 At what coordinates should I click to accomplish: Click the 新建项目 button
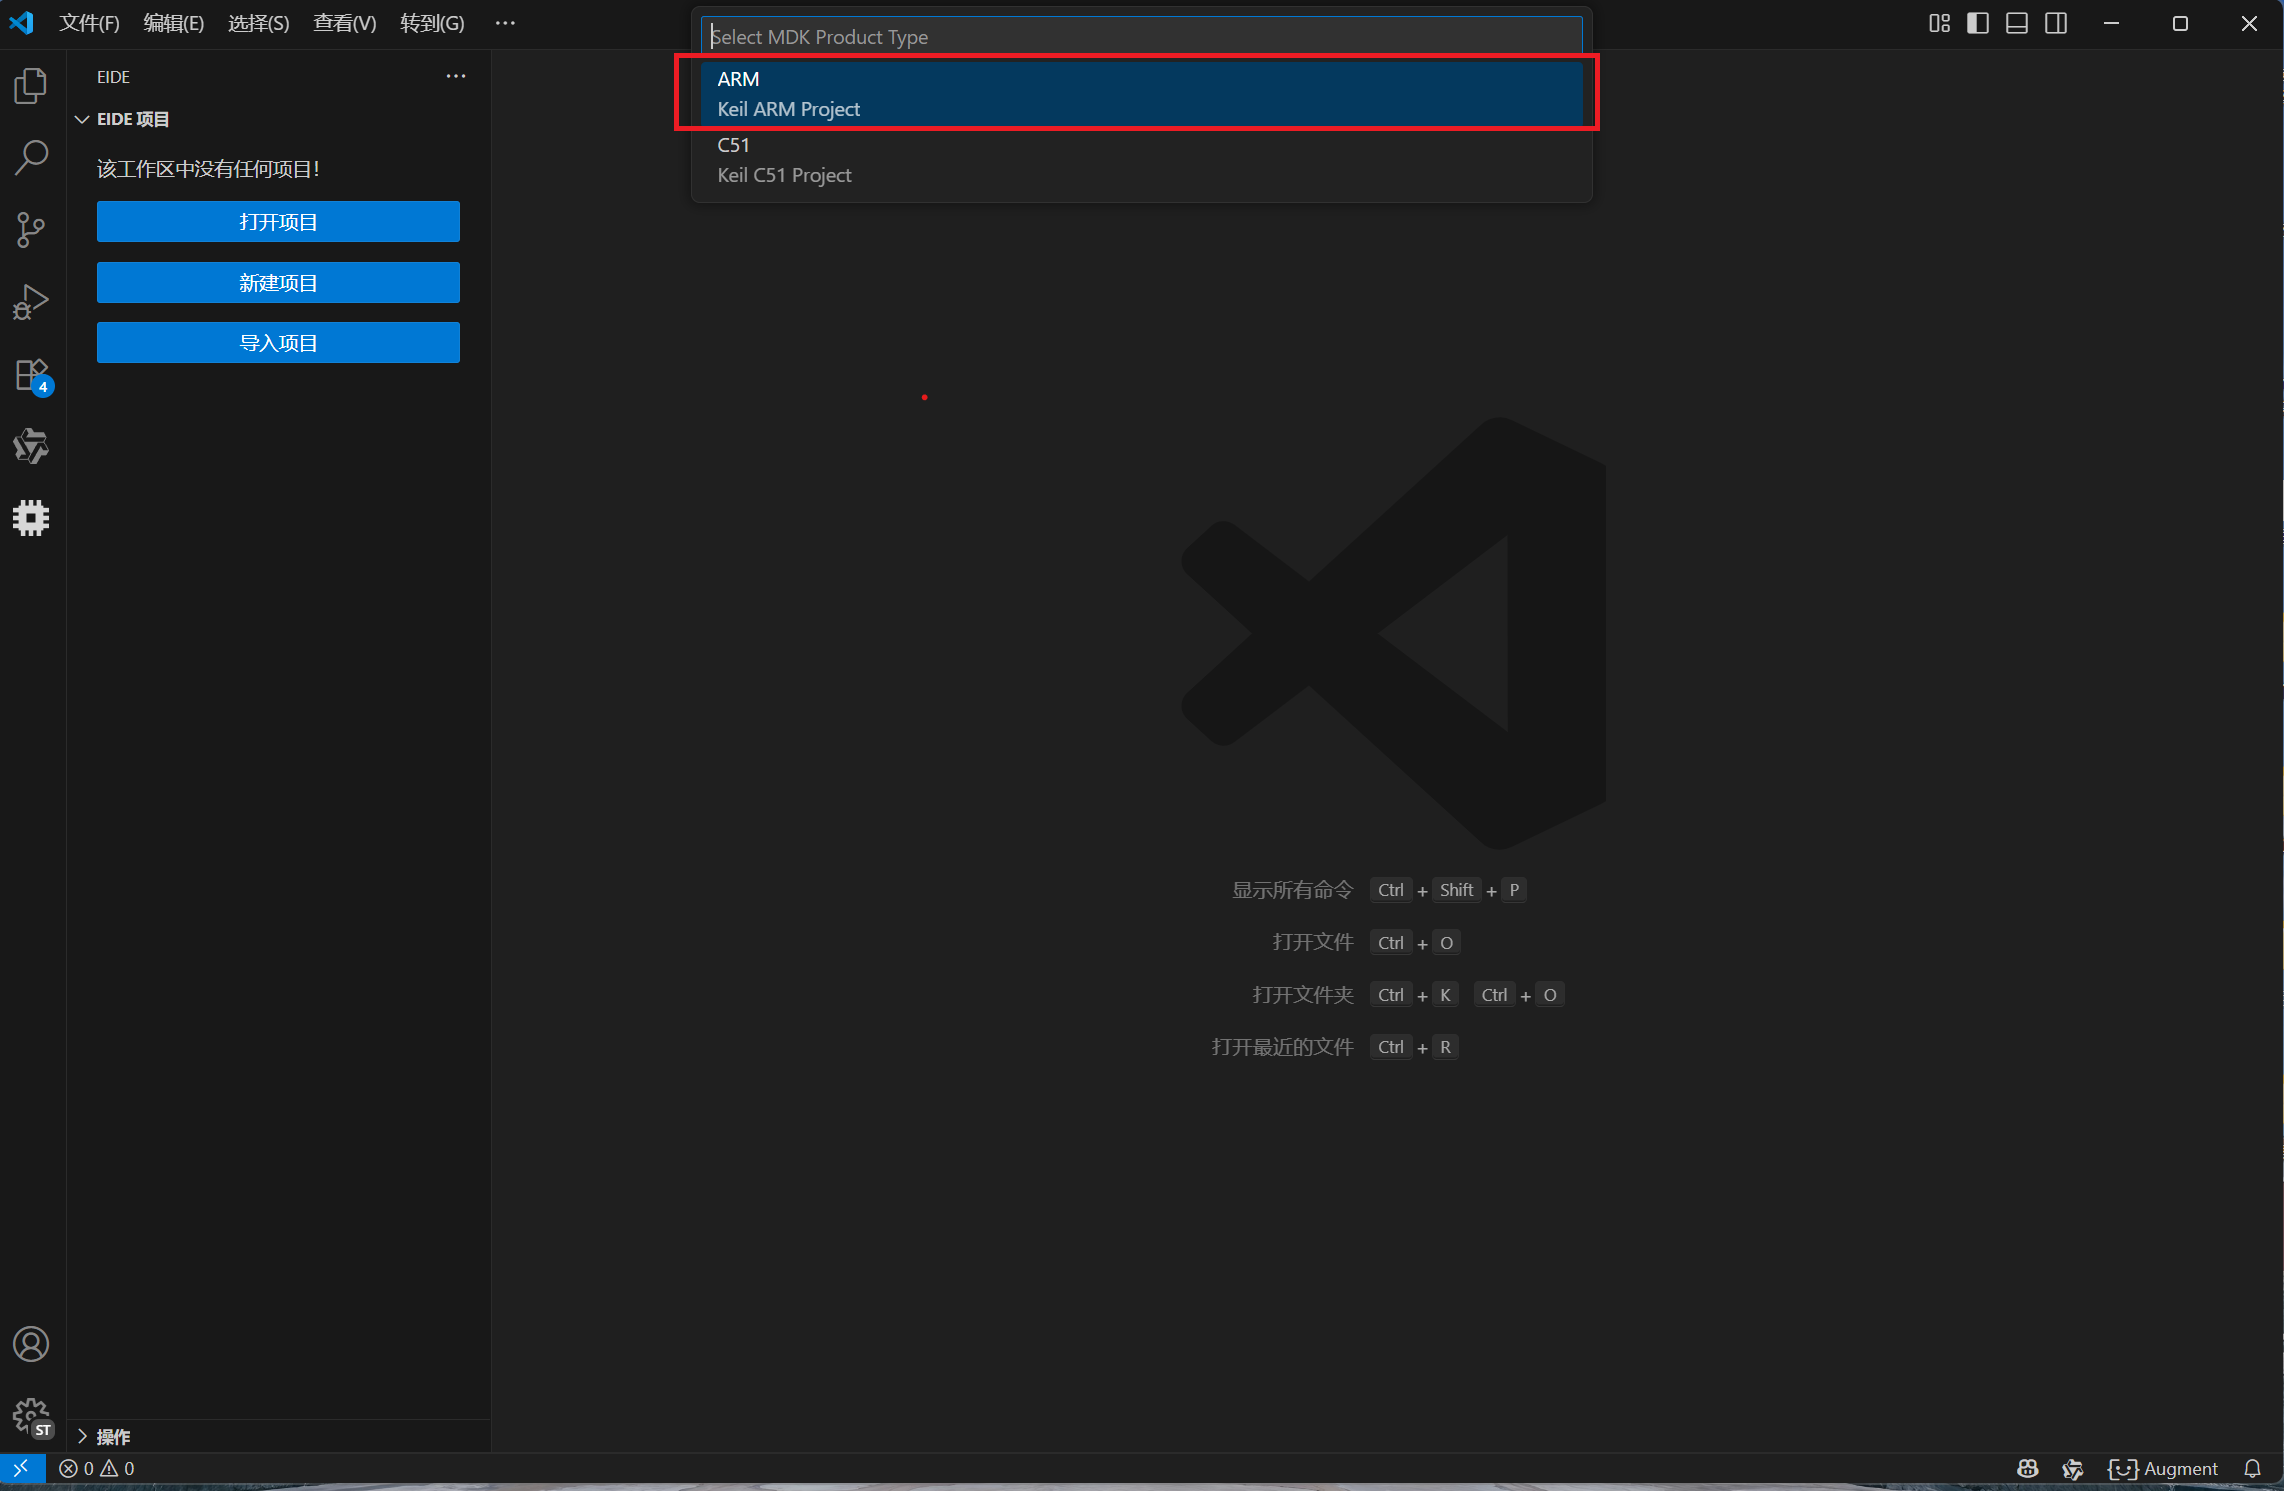pyautogui.click(x=278, y=283)
